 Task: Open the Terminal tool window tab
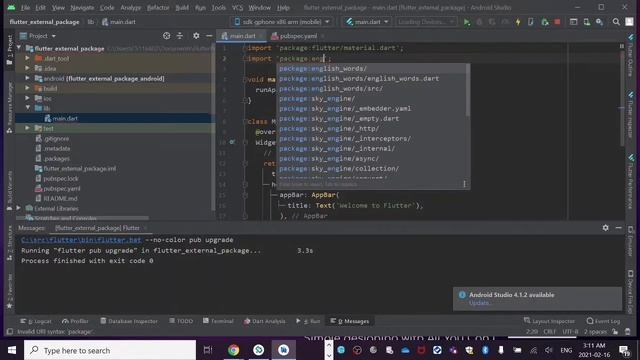pos(218,321)
